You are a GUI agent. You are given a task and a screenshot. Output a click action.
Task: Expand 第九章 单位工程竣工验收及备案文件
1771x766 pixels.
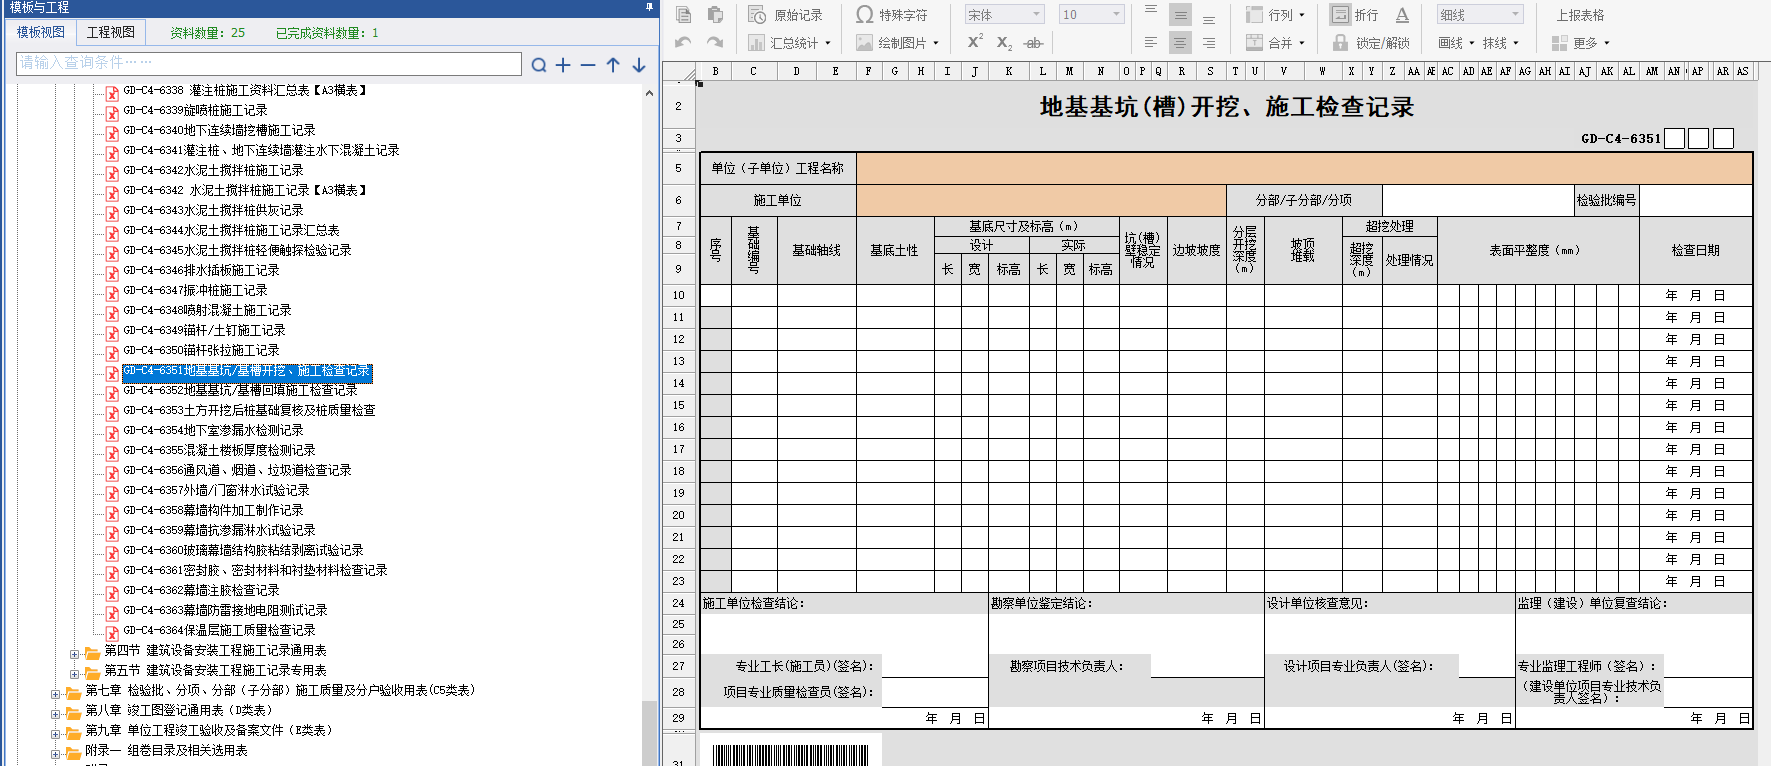55,734
